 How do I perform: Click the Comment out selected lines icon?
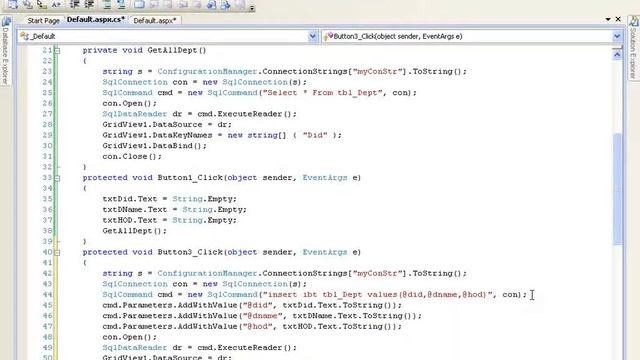click(107, 4)
